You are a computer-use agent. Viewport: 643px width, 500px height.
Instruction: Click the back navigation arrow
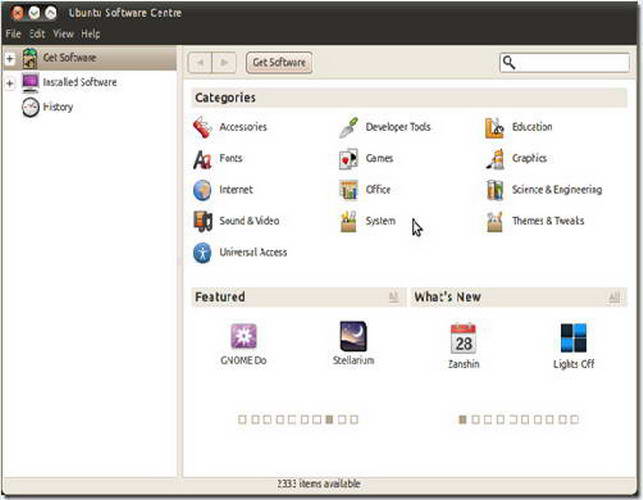pos(202,62)
